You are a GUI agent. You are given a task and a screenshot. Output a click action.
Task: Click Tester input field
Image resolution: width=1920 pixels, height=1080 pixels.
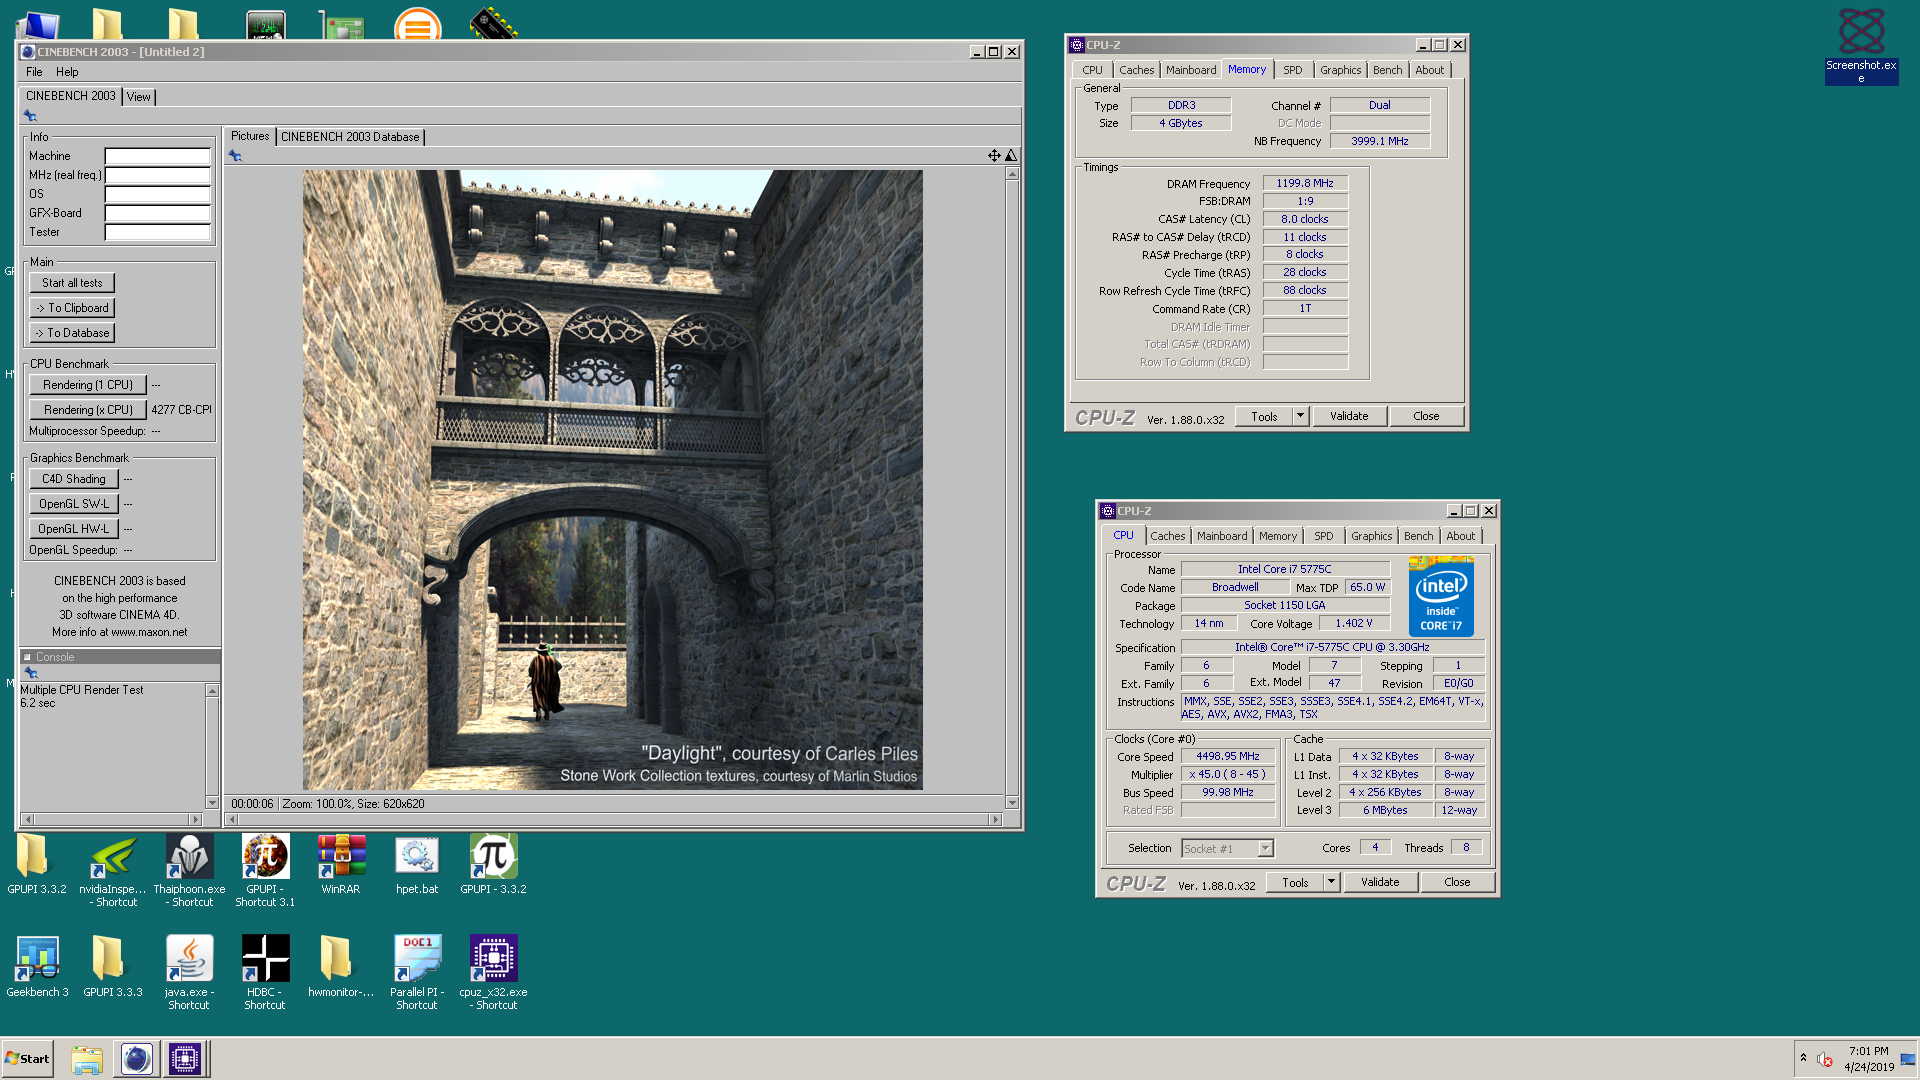158,232
